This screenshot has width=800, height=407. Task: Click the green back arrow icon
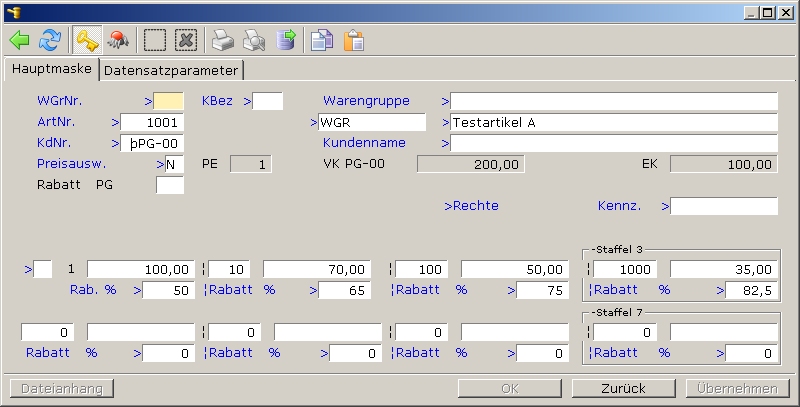tap(19, 40)
